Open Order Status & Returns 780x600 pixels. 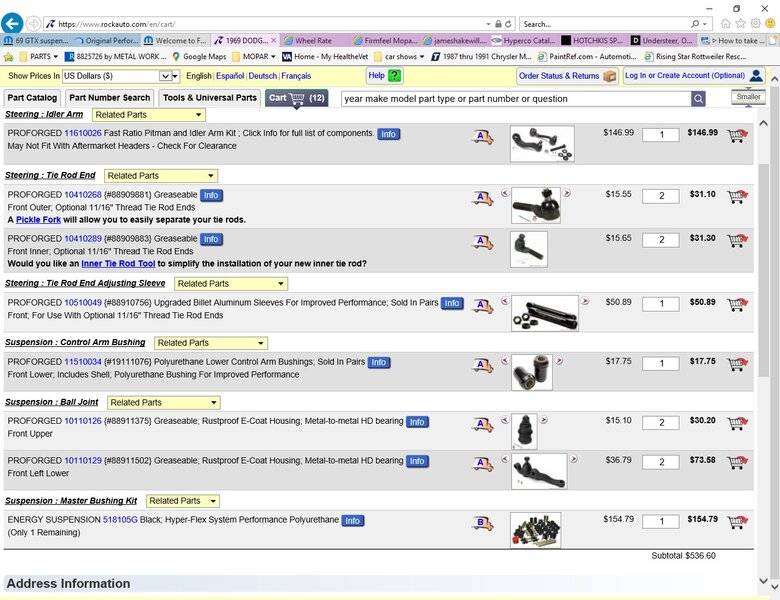coord(567,76)
